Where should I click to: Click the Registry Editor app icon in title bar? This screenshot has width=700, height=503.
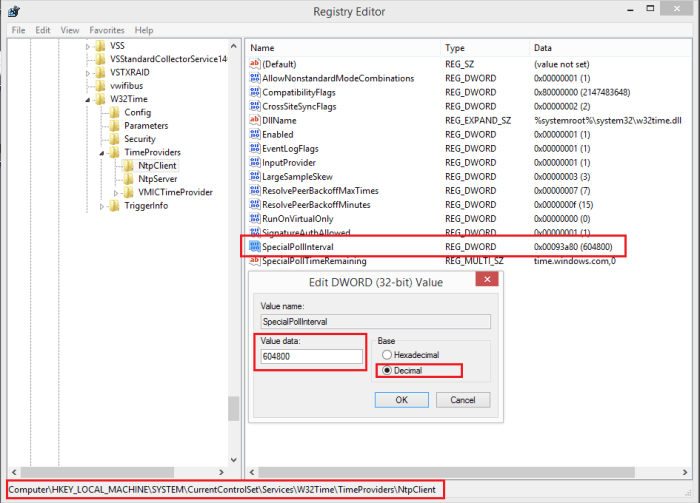pyautogui.click(x=14, y=11)
